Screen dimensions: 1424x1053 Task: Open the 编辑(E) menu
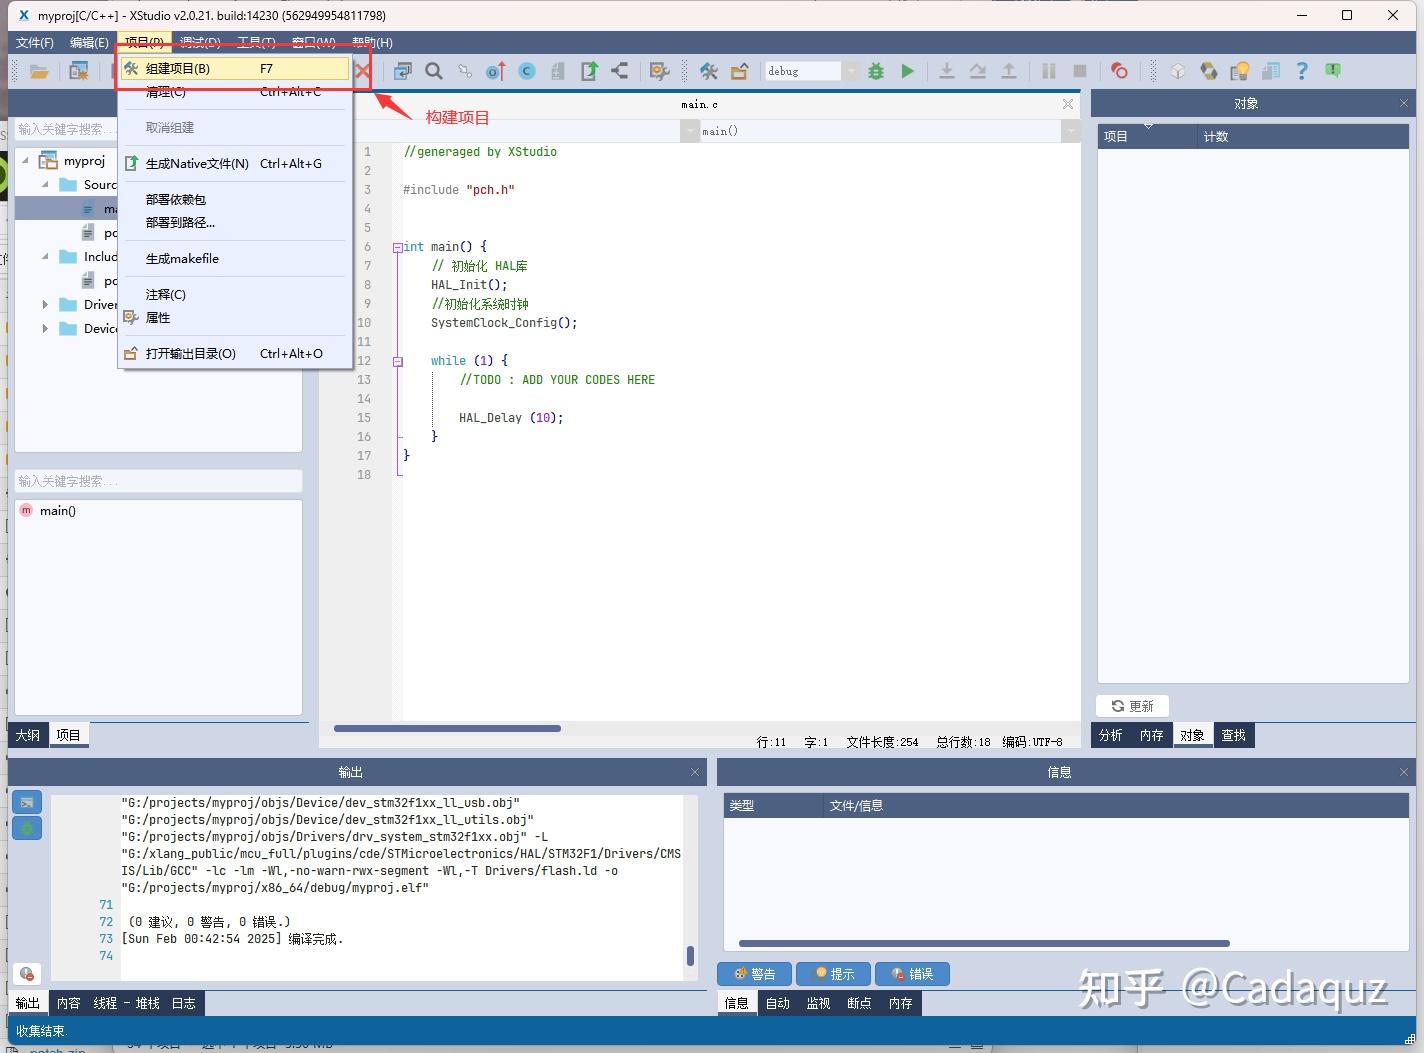coord(89,43)
